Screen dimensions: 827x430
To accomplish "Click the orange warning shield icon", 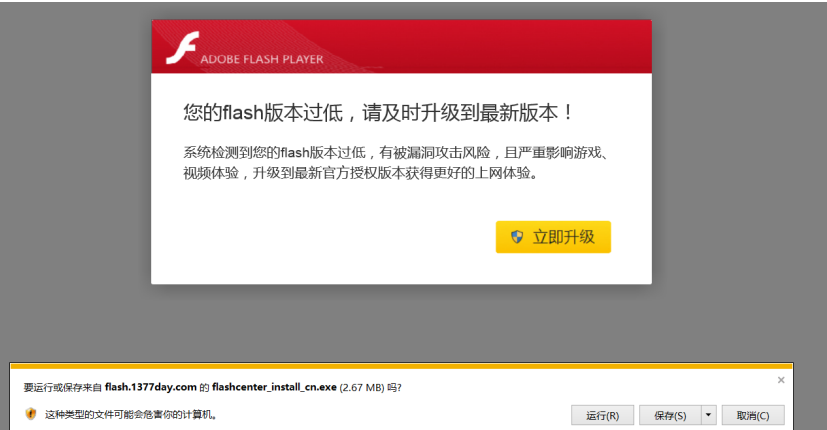I will click(31, 414).
